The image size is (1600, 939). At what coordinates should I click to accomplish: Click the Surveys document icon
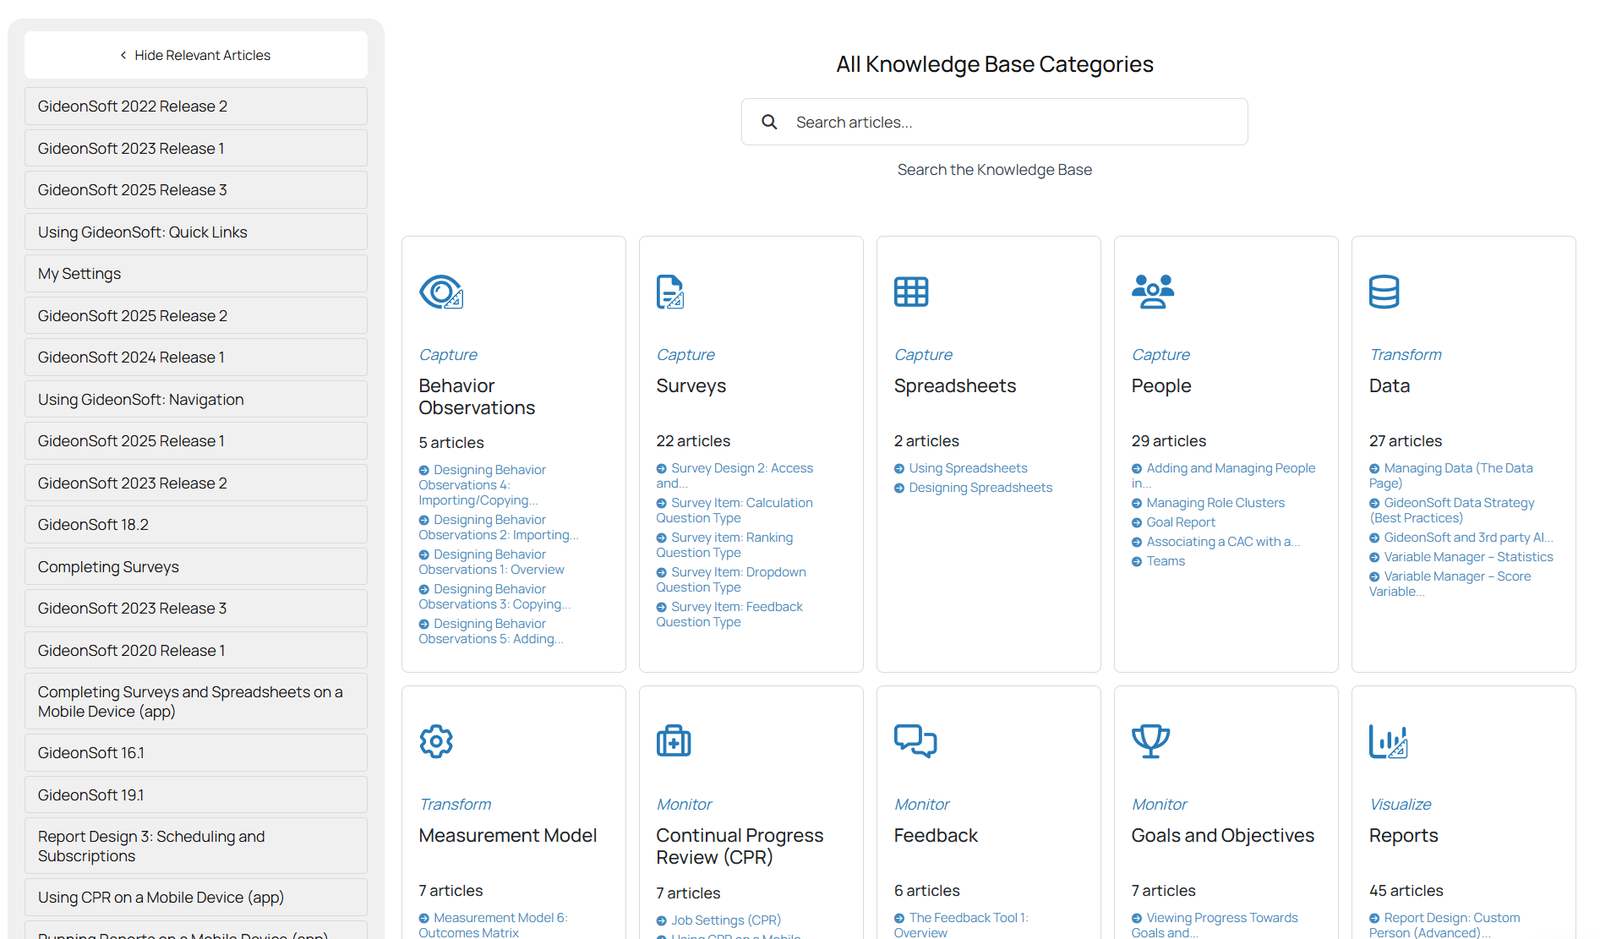670,292
